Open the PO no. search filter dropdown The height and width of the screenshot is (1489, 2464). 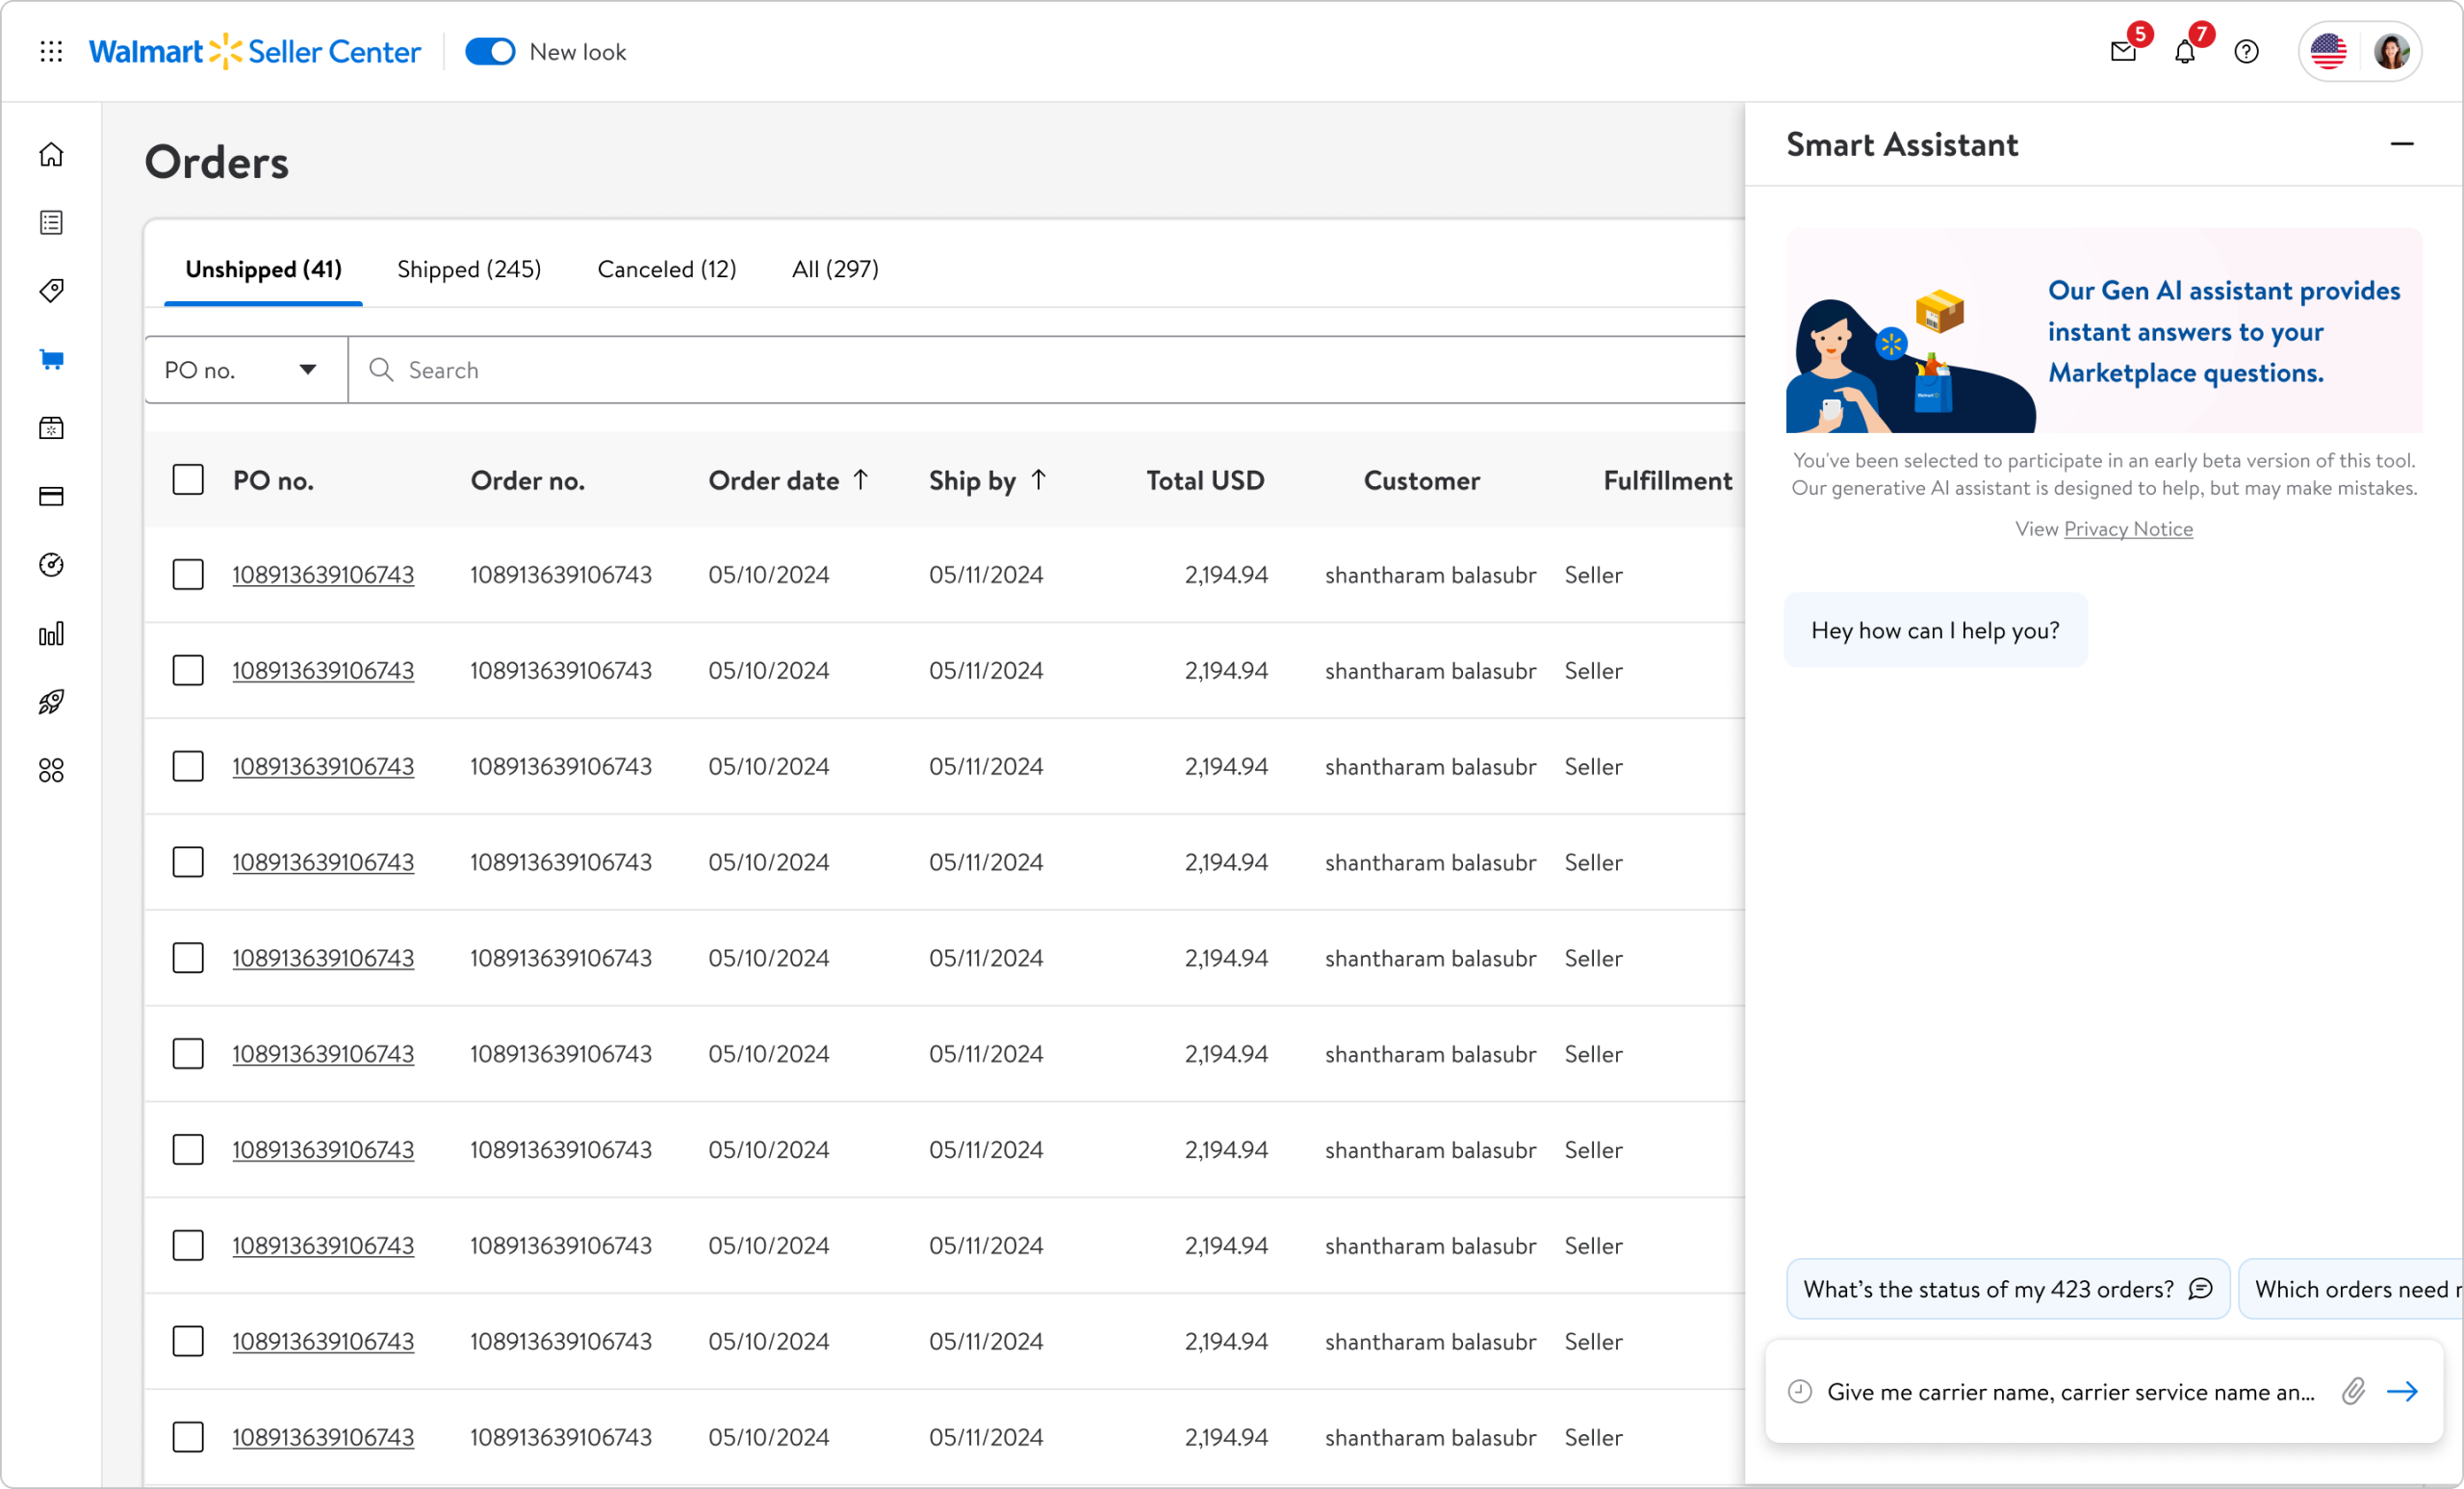click(246, 370)
